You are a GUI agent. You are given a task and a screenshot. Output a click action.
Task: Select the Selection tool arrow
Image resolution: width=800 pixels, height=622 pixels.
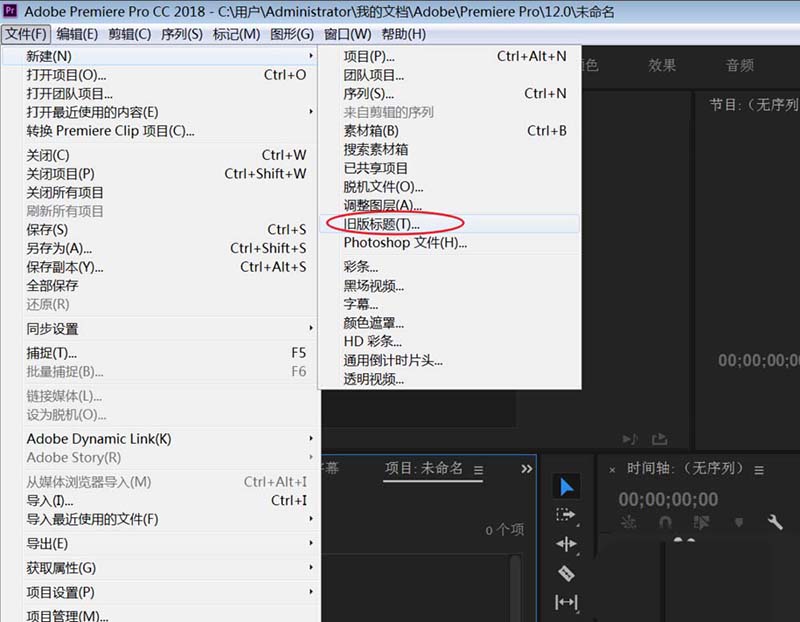click(x=566, y=486)
